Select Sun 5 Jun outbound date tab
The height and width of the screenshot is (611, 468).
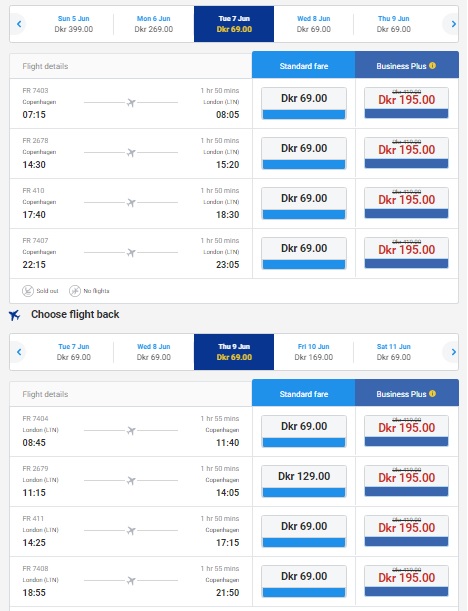click(74, 24)
